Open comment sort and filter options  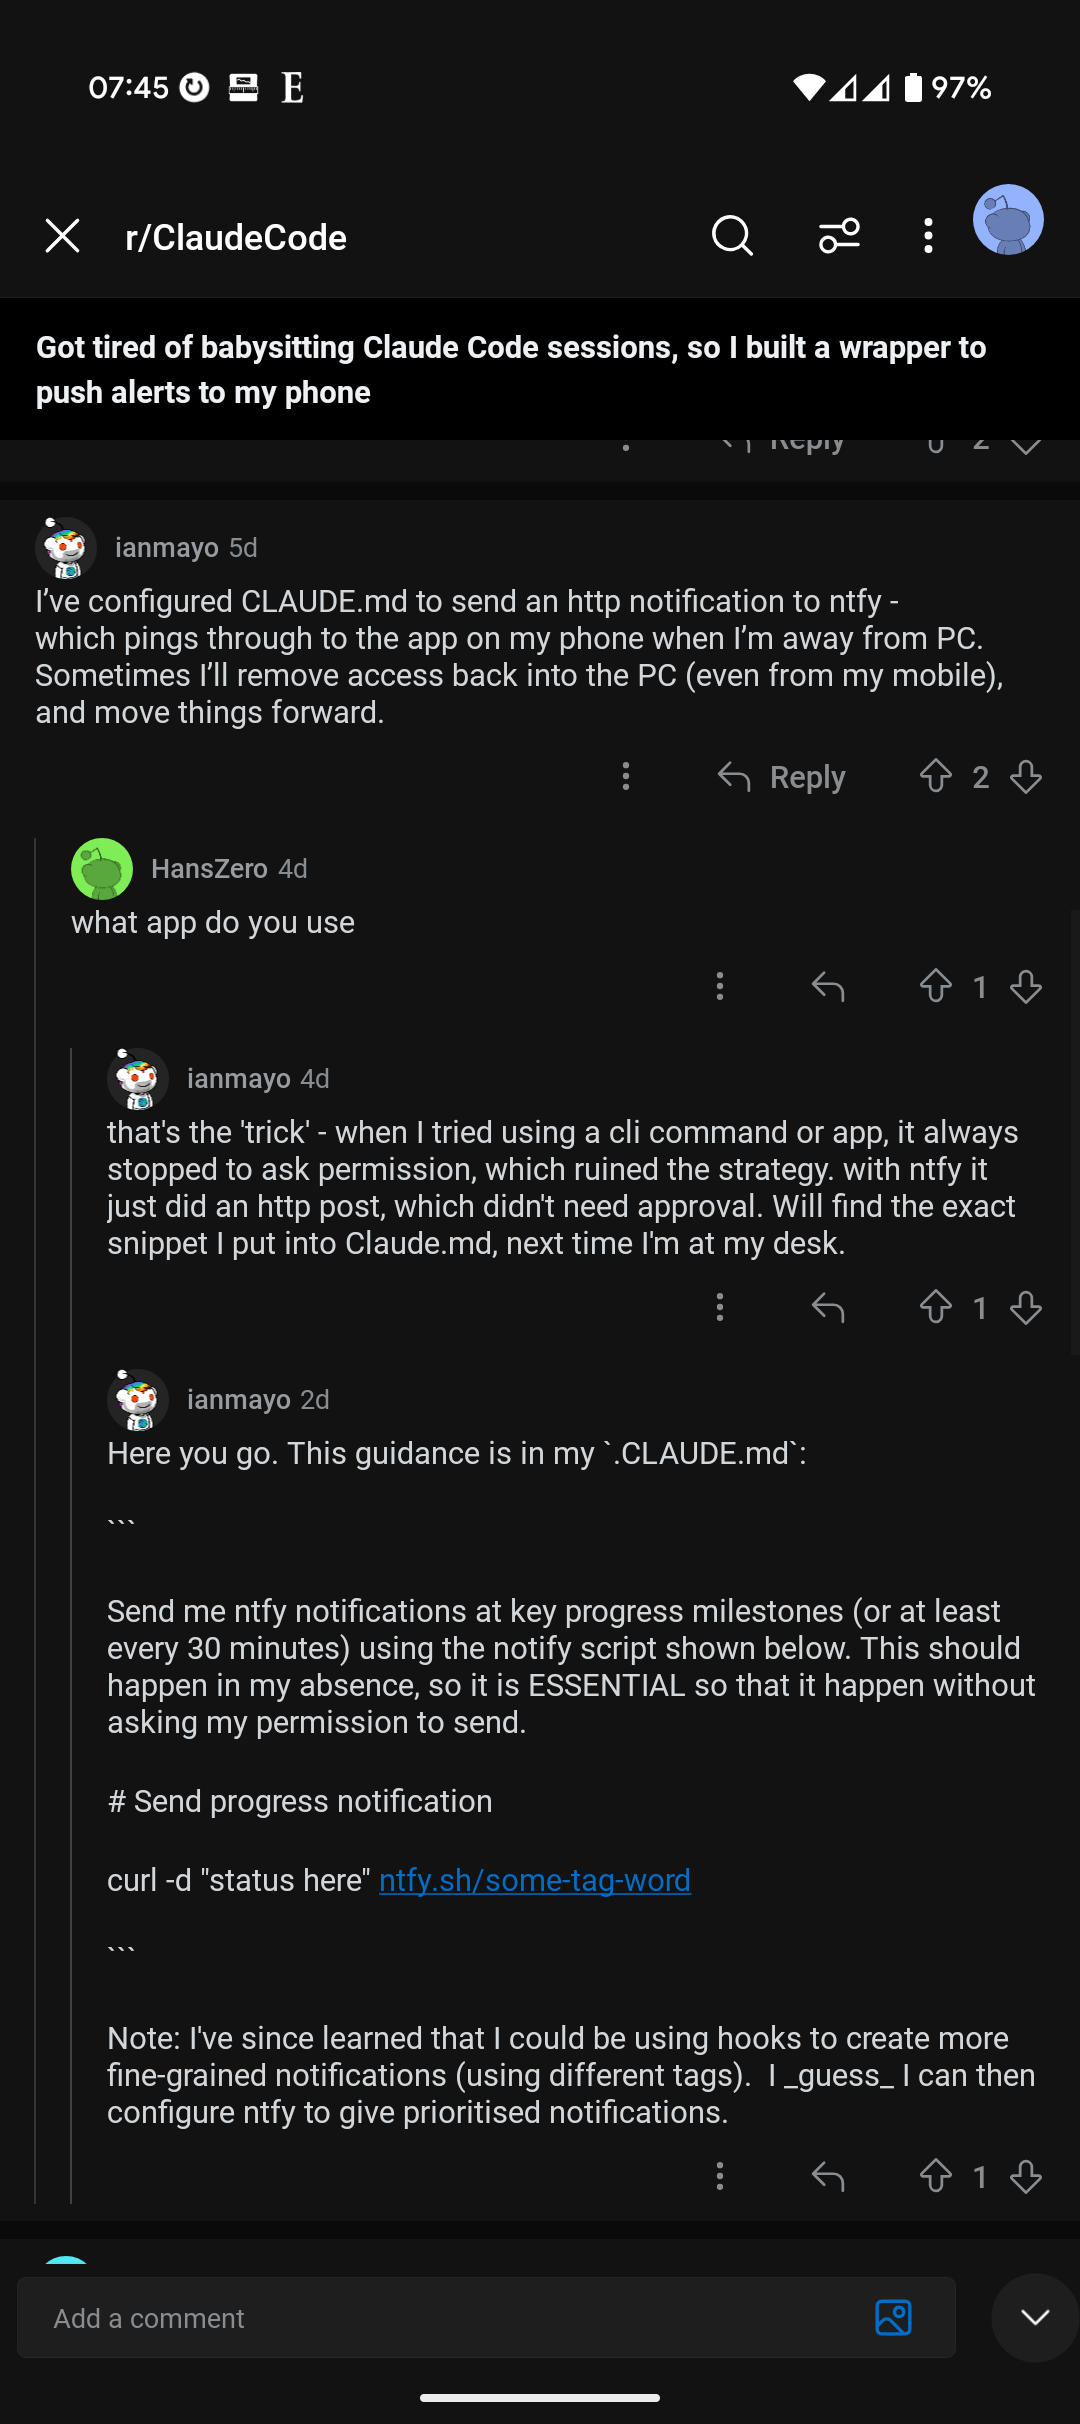pyautogui.click(x=839, y=237)
